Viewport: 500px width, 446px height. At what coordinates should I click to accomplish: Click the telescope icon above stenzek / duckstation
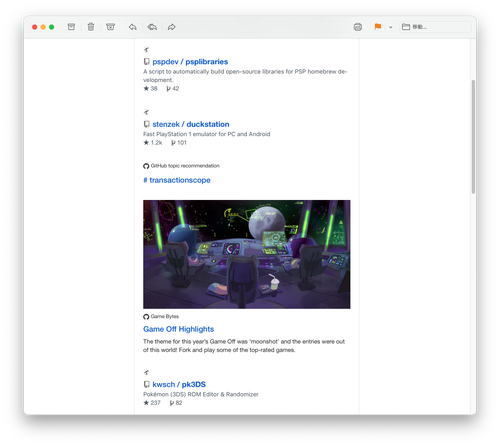coord(146,112)
